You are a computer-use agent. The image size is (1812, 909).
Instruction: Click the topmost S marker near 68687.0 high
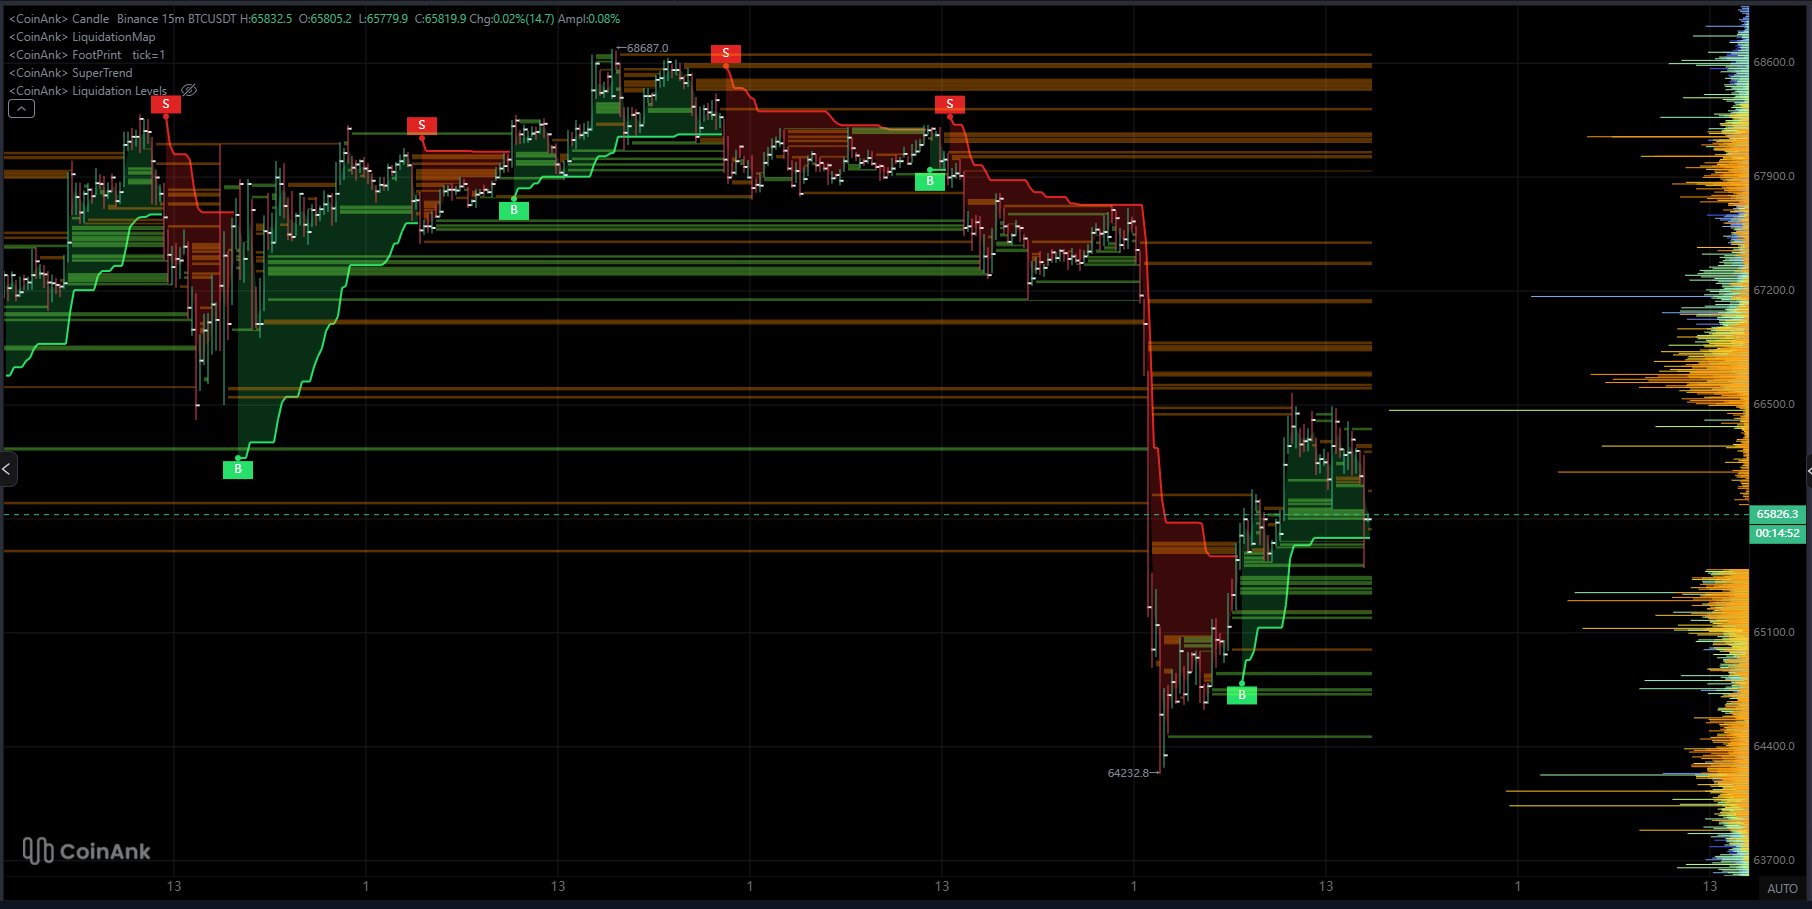click(x=726, y=53)
